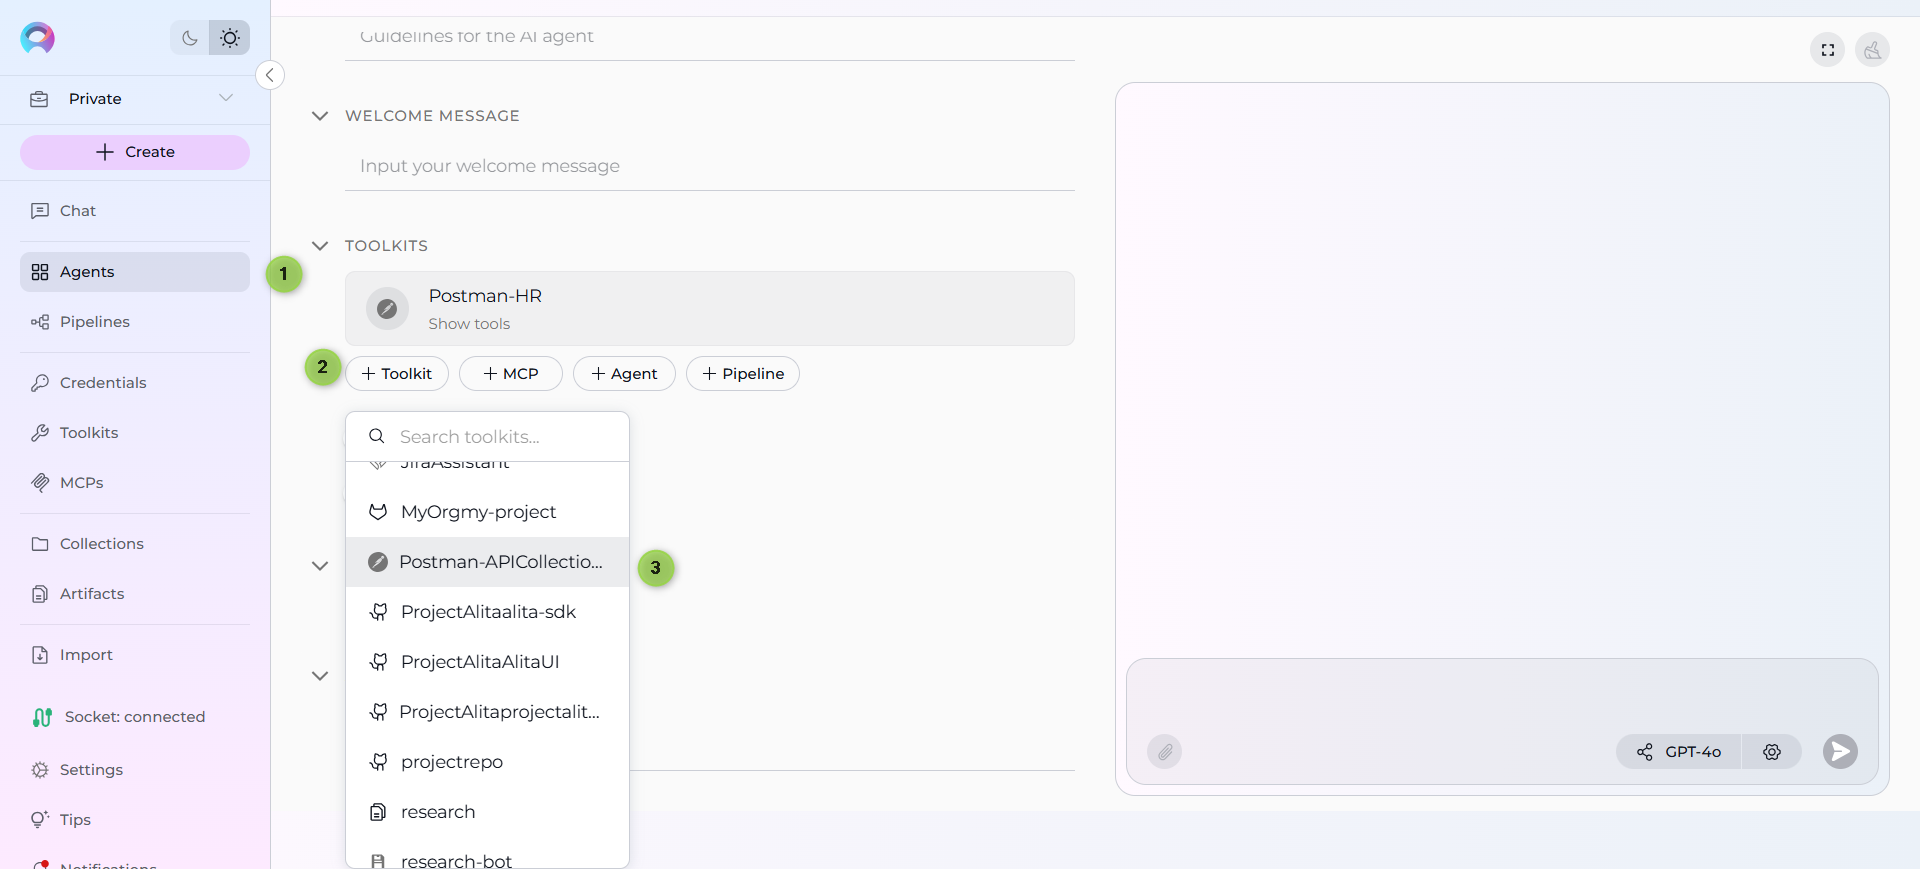Click the attach file paperclip icon
1920x869 pixels.
pos(1164,751)
